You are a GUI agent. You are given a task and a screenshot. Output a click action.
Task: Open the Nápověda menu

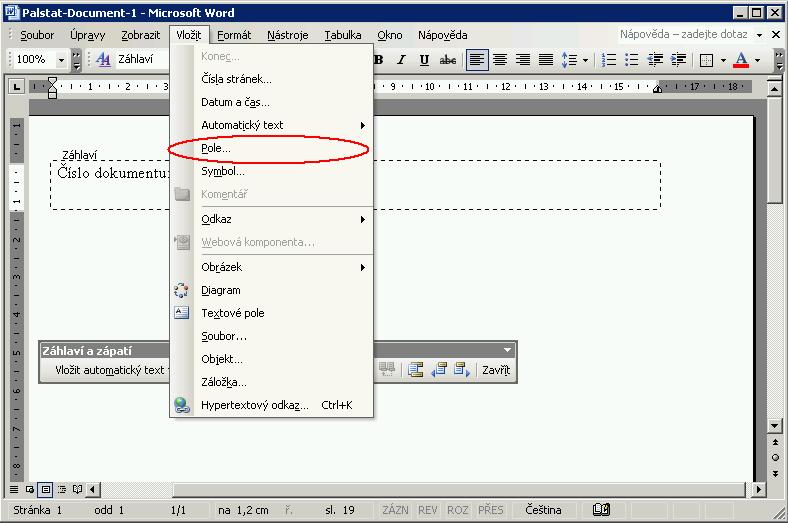pos(443,35)
